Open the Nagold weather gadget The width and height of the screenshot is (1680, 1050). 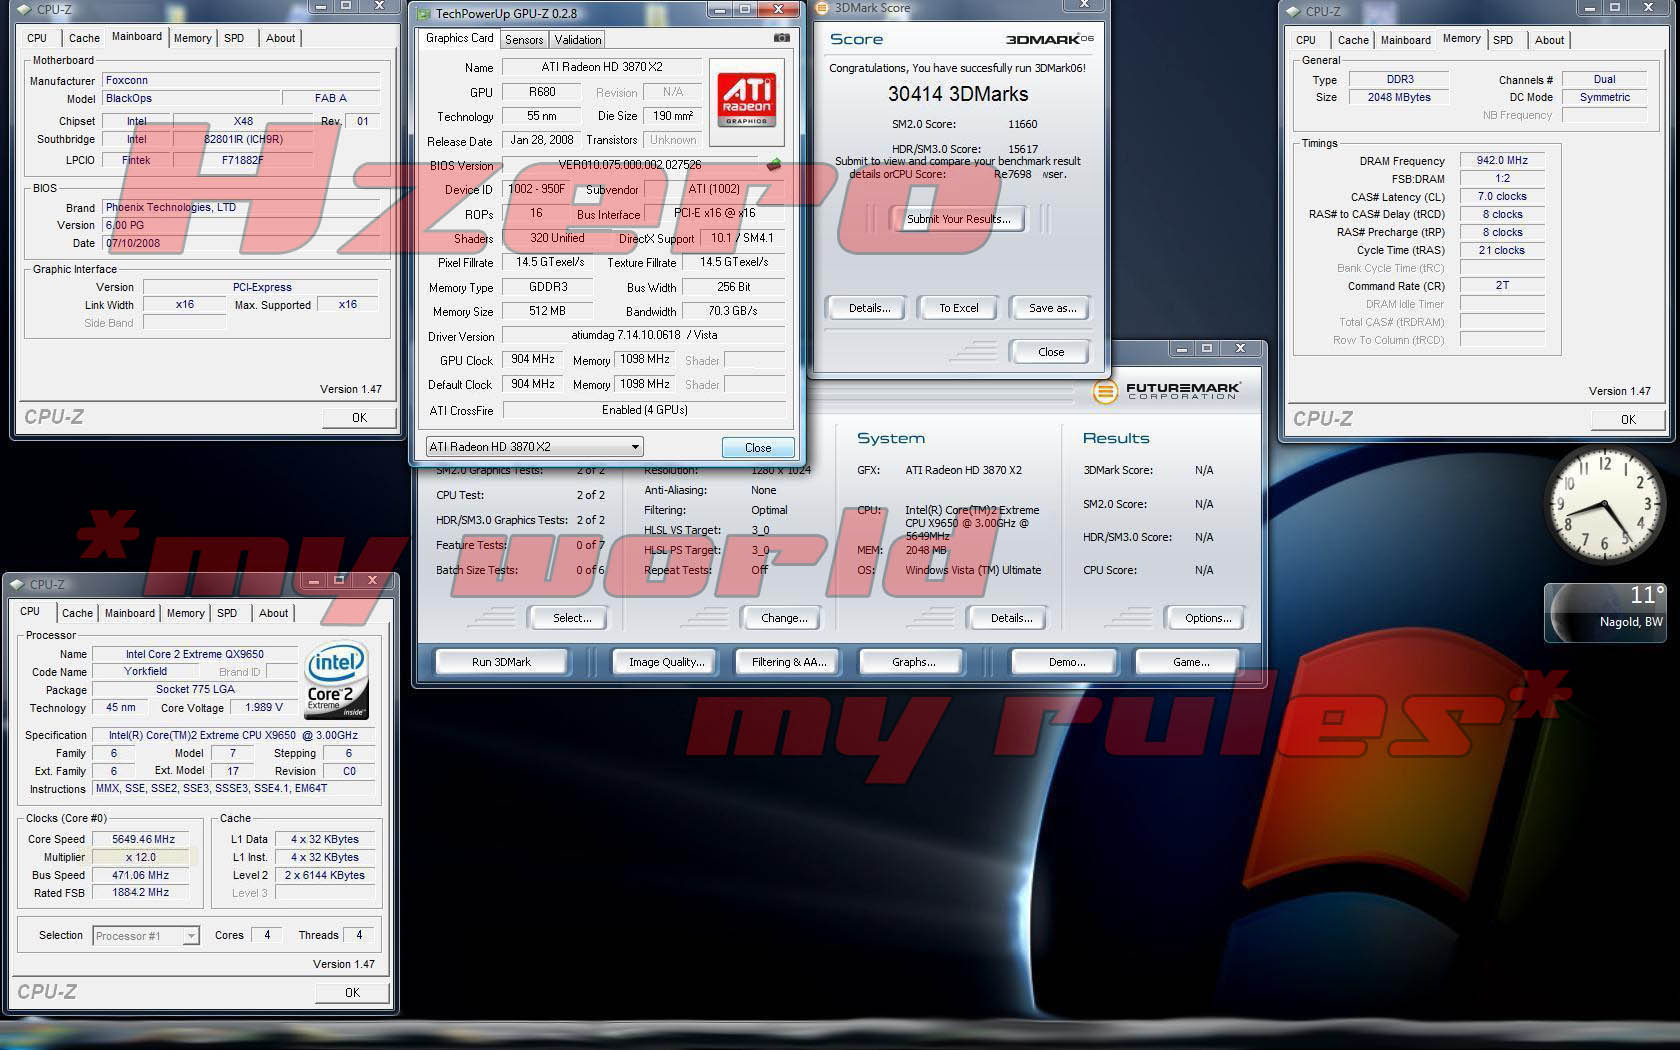point(1605,611)
